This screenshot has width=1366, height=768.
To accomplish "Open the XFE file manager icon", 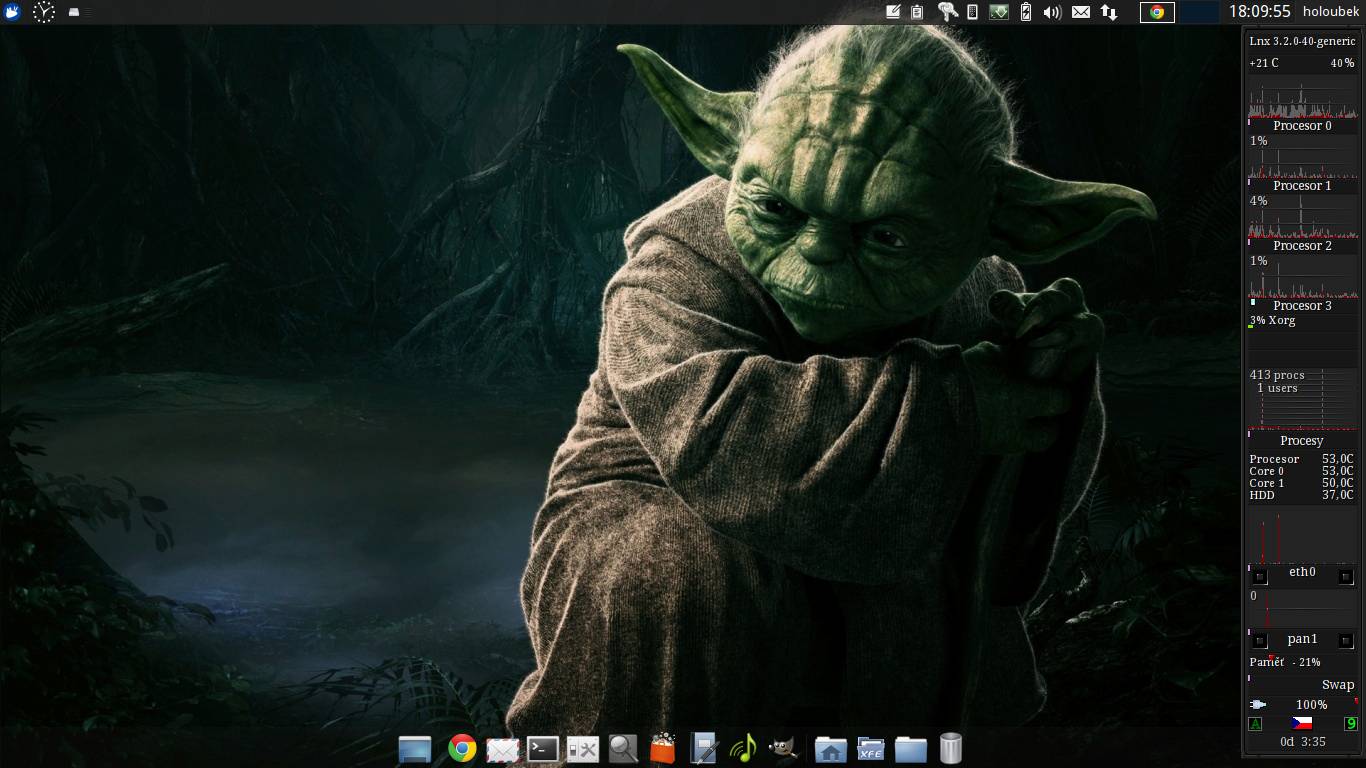I will click(871, 749).
